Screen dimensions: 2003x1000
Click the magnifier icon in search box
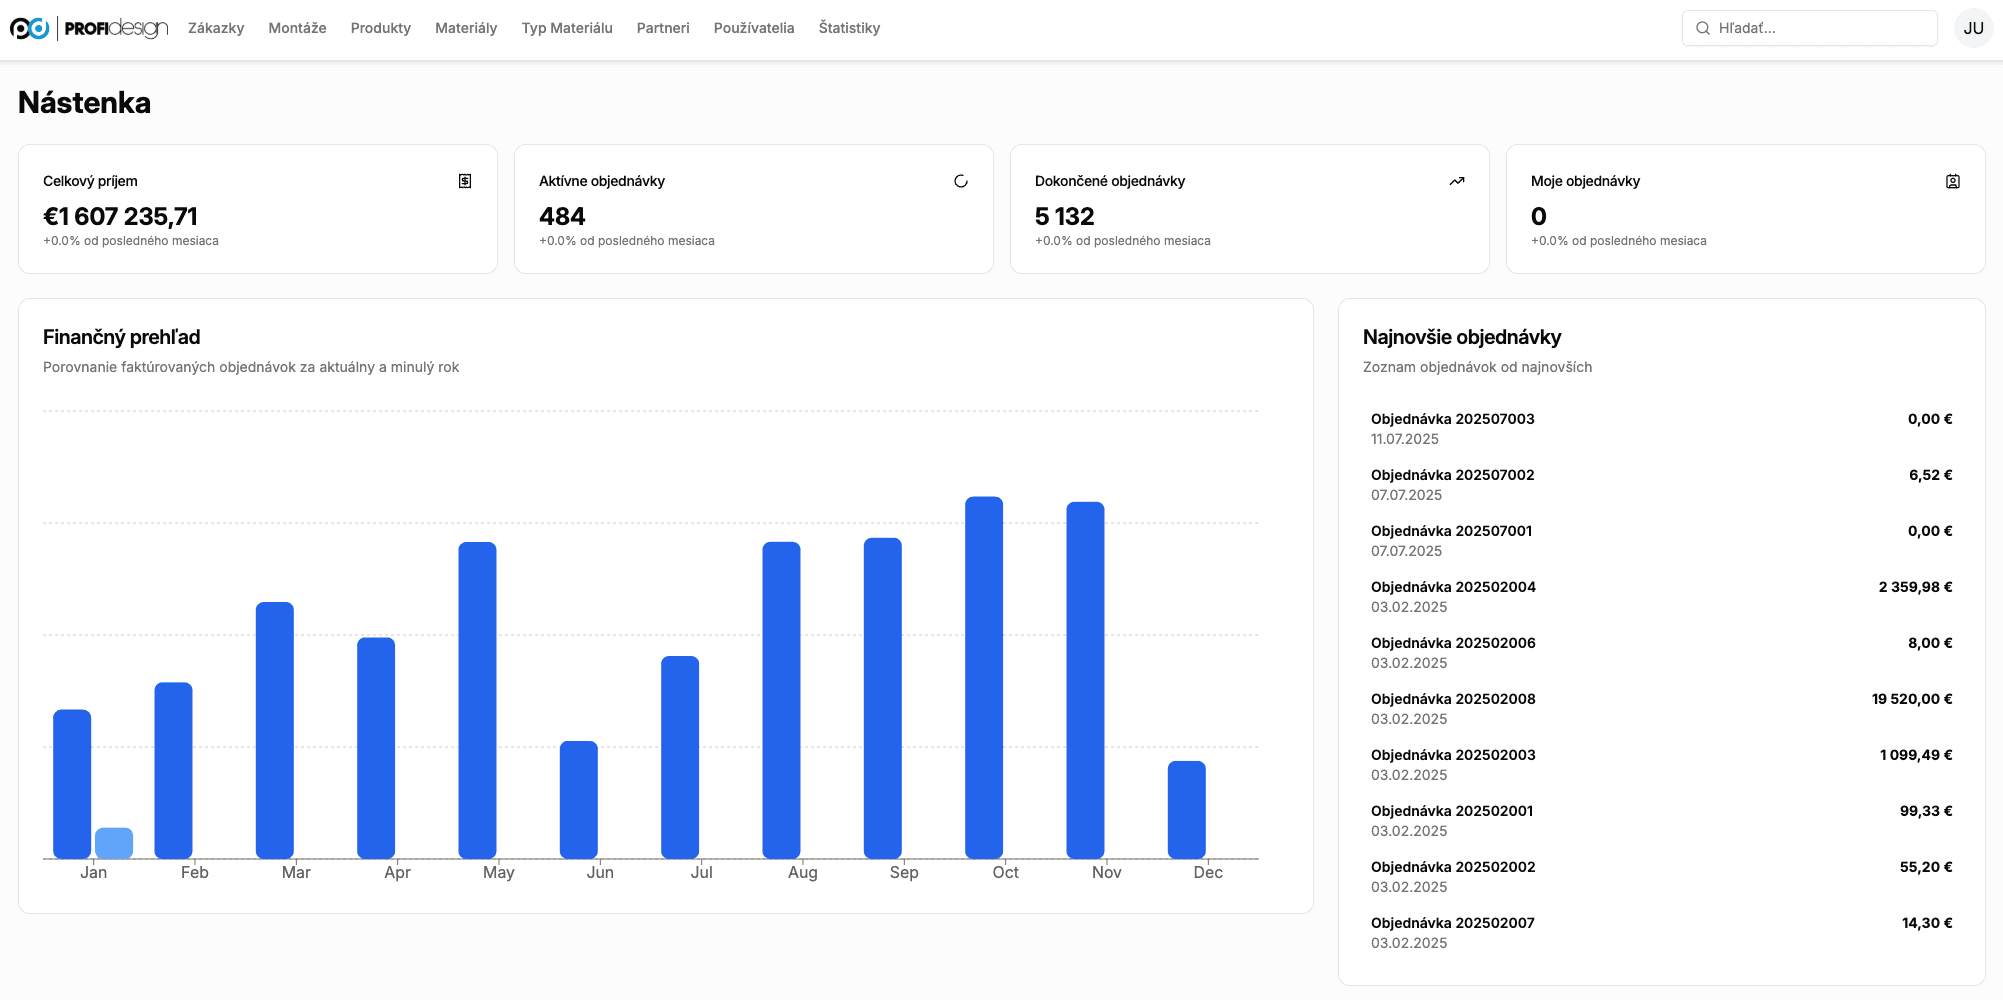coord(1703,28)
